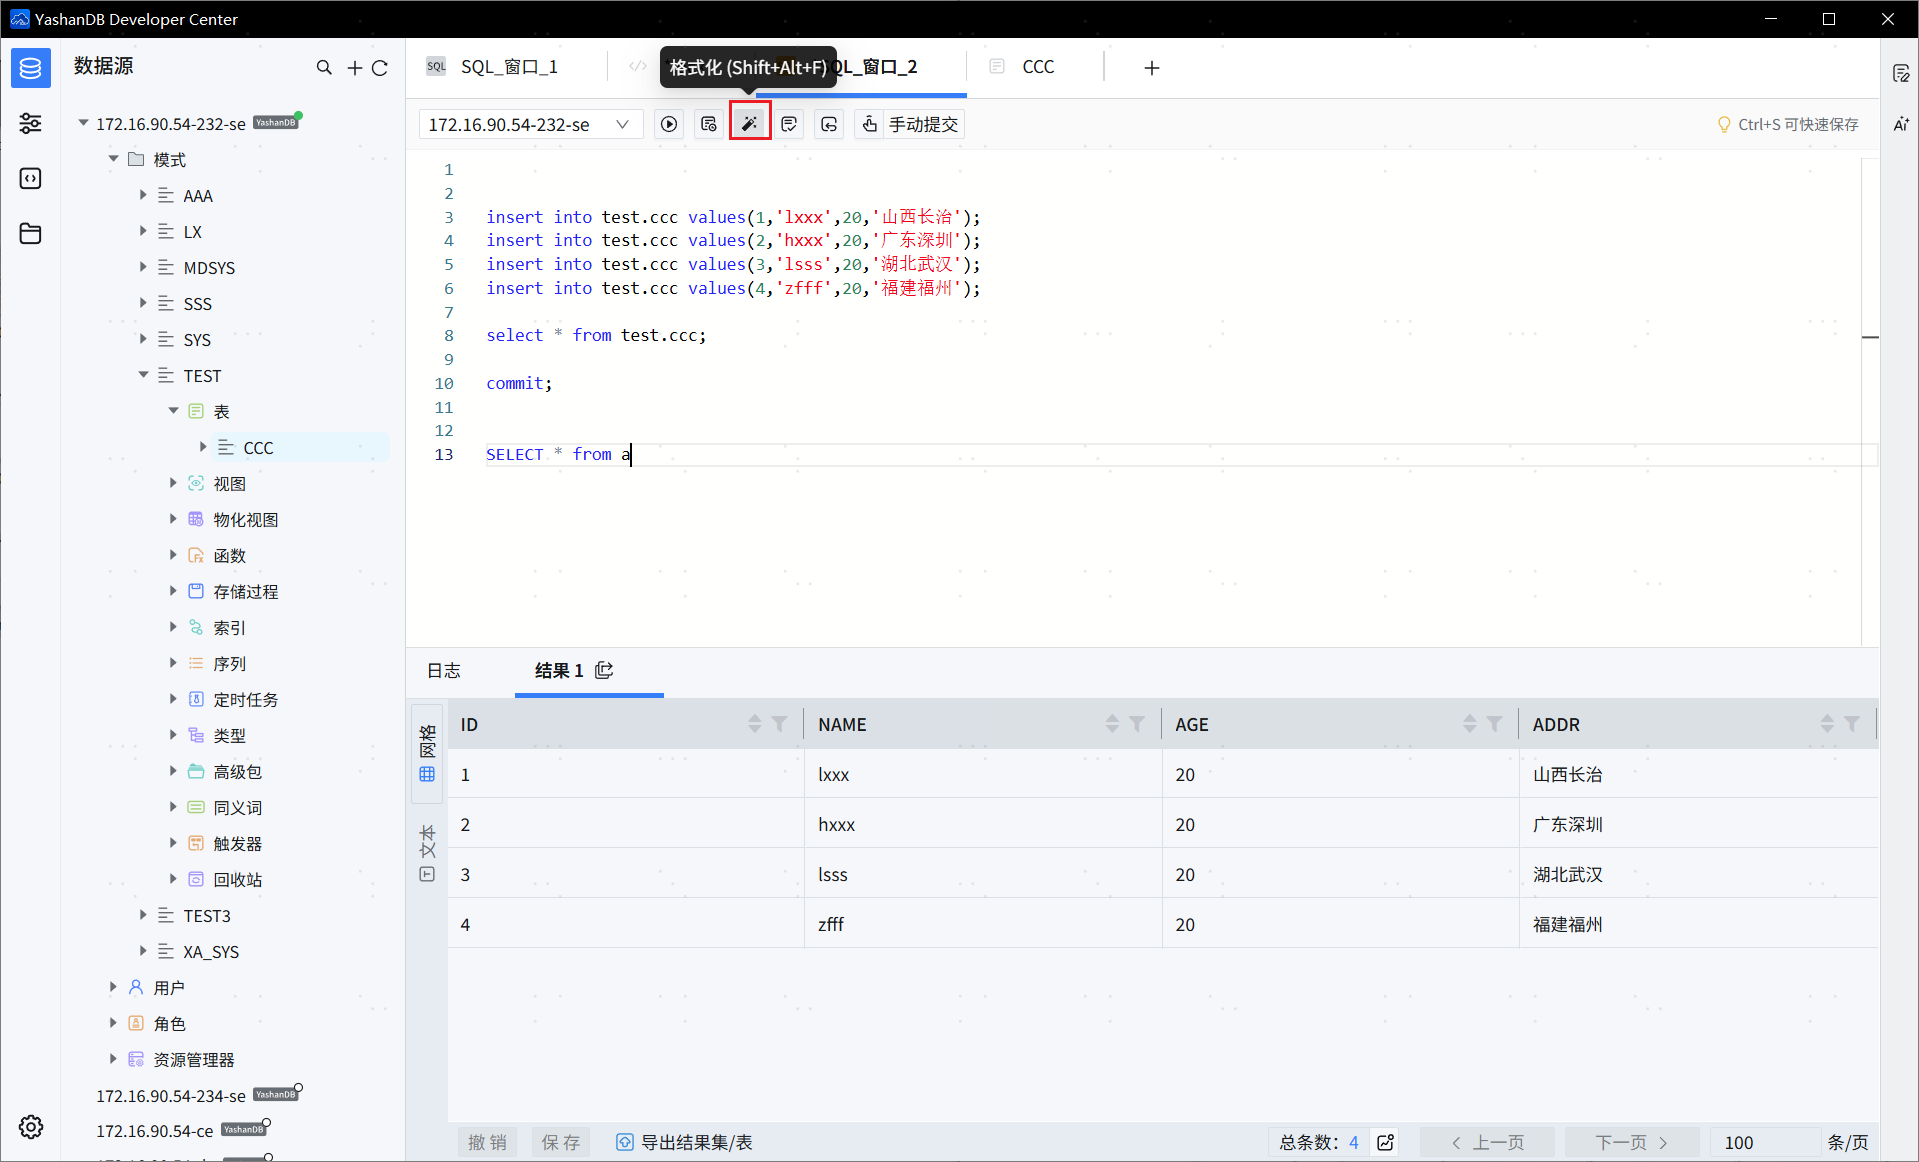Open the 日志 log tab
This screenshot has height=1162, width=1919.
tap(444, 670)
